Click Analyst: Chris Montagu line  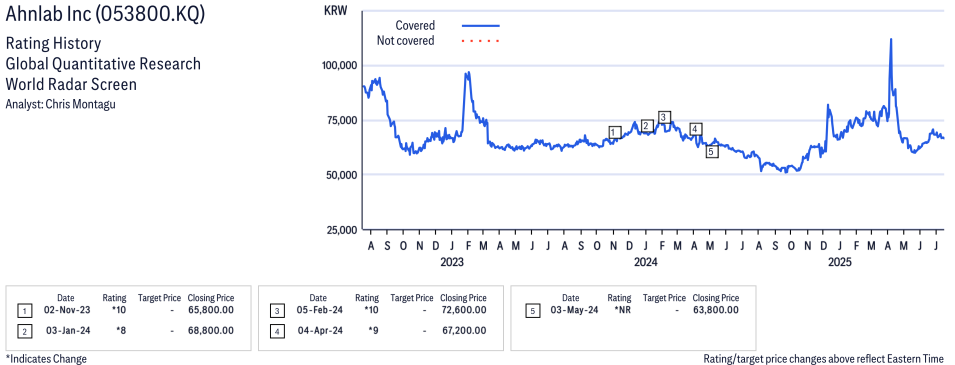click(60, 104)
